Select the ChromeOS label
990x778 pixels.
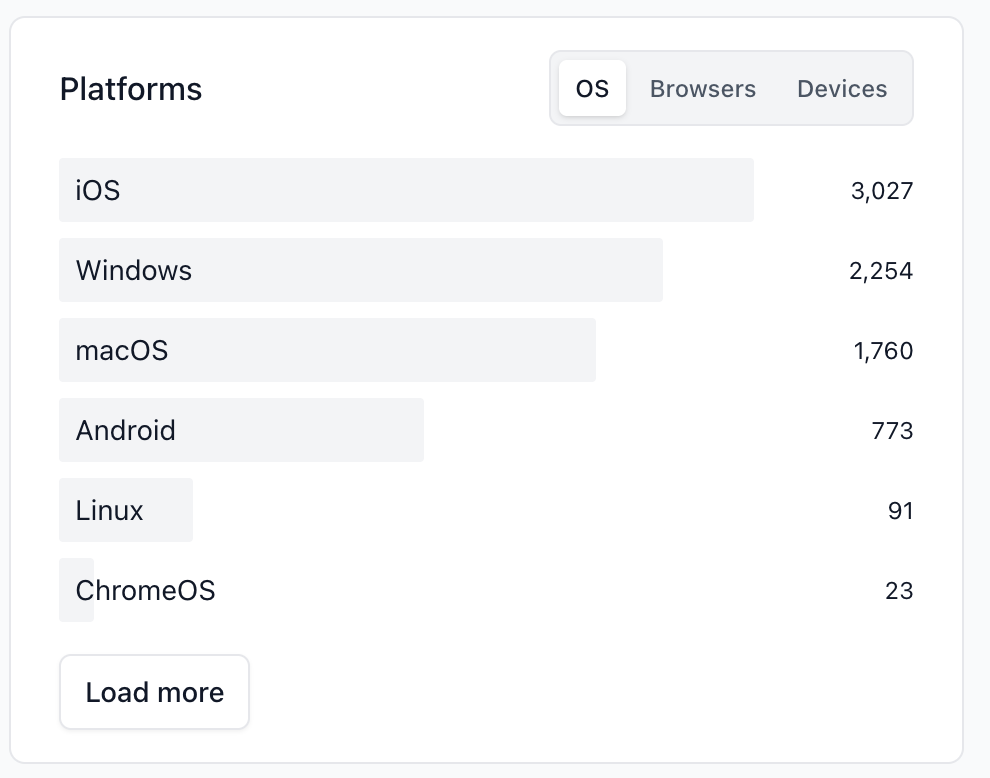[x=146, y=590]
